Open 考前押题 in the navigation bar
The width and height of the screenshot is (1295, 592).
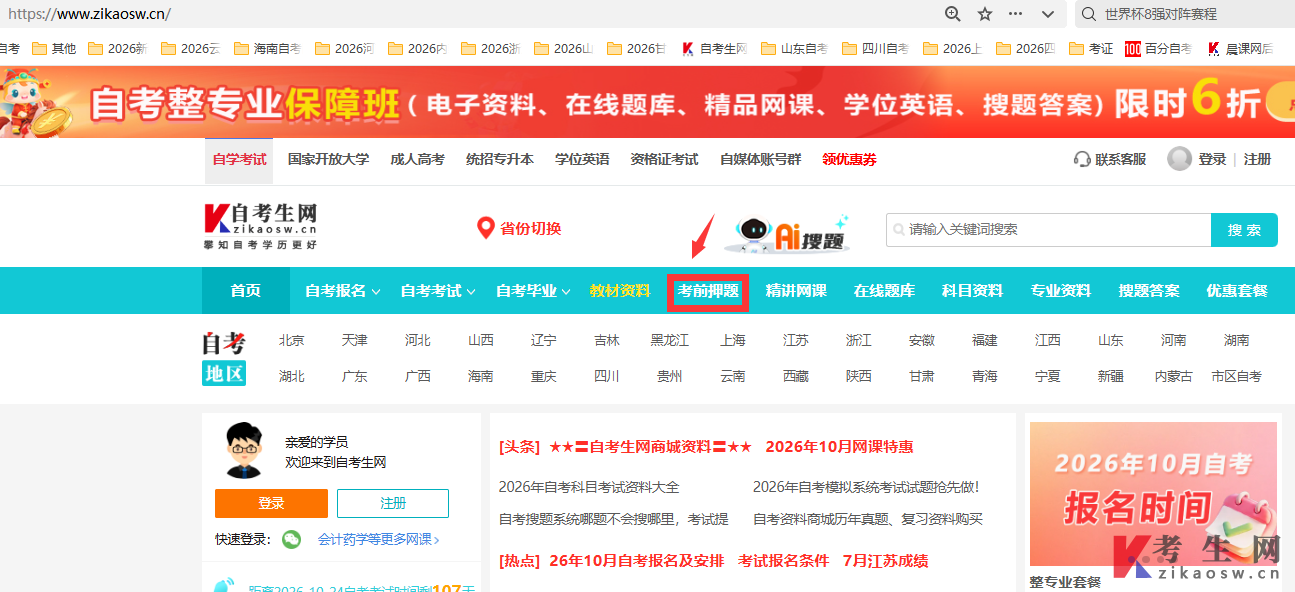[x=708, y=291]
